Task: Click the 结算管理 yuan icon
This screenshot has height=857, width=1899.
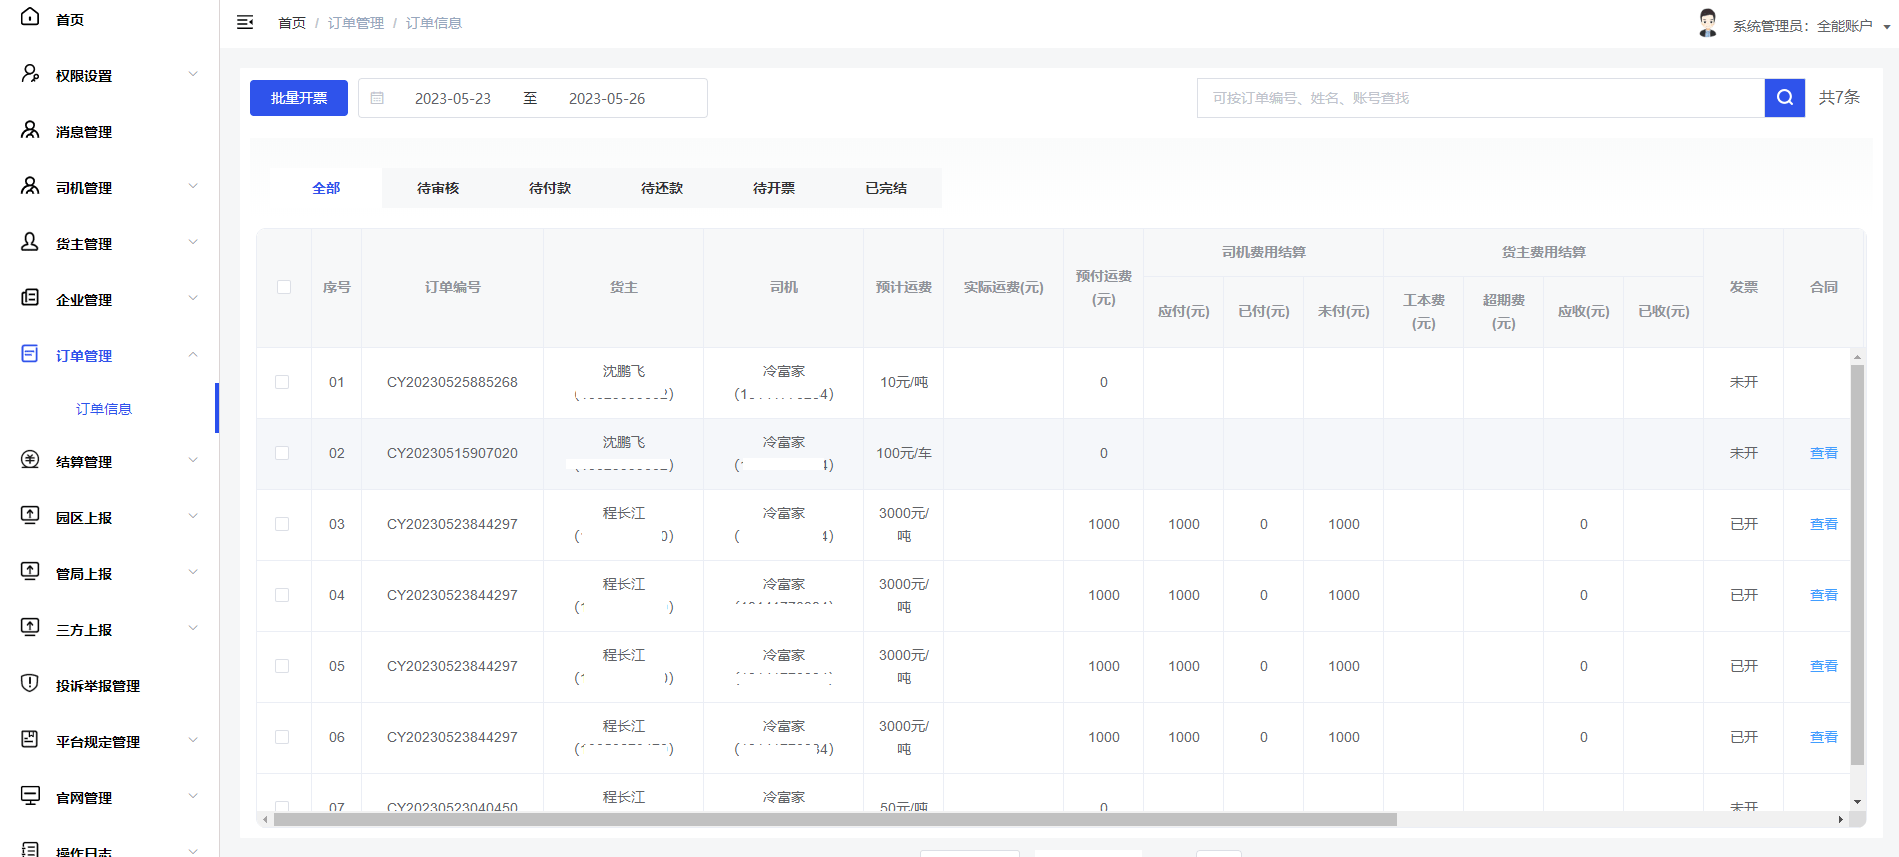Action: tap(30, 460)
